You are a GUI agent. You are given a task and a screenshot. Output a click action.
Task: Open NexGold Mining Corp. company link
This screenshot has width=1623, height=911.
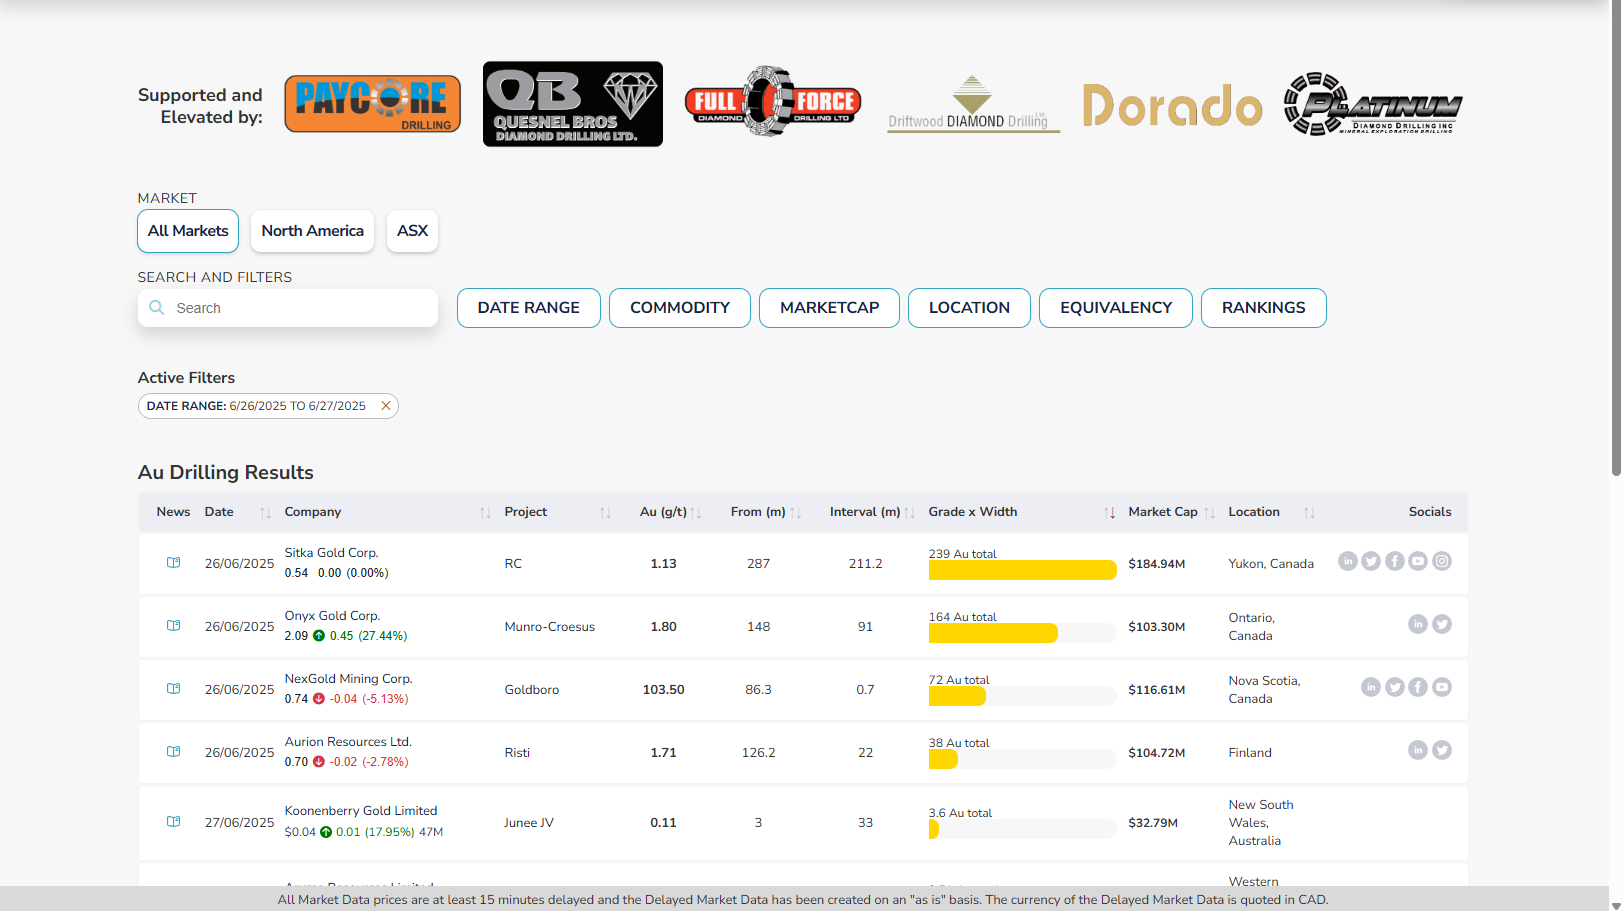(348, 679)
